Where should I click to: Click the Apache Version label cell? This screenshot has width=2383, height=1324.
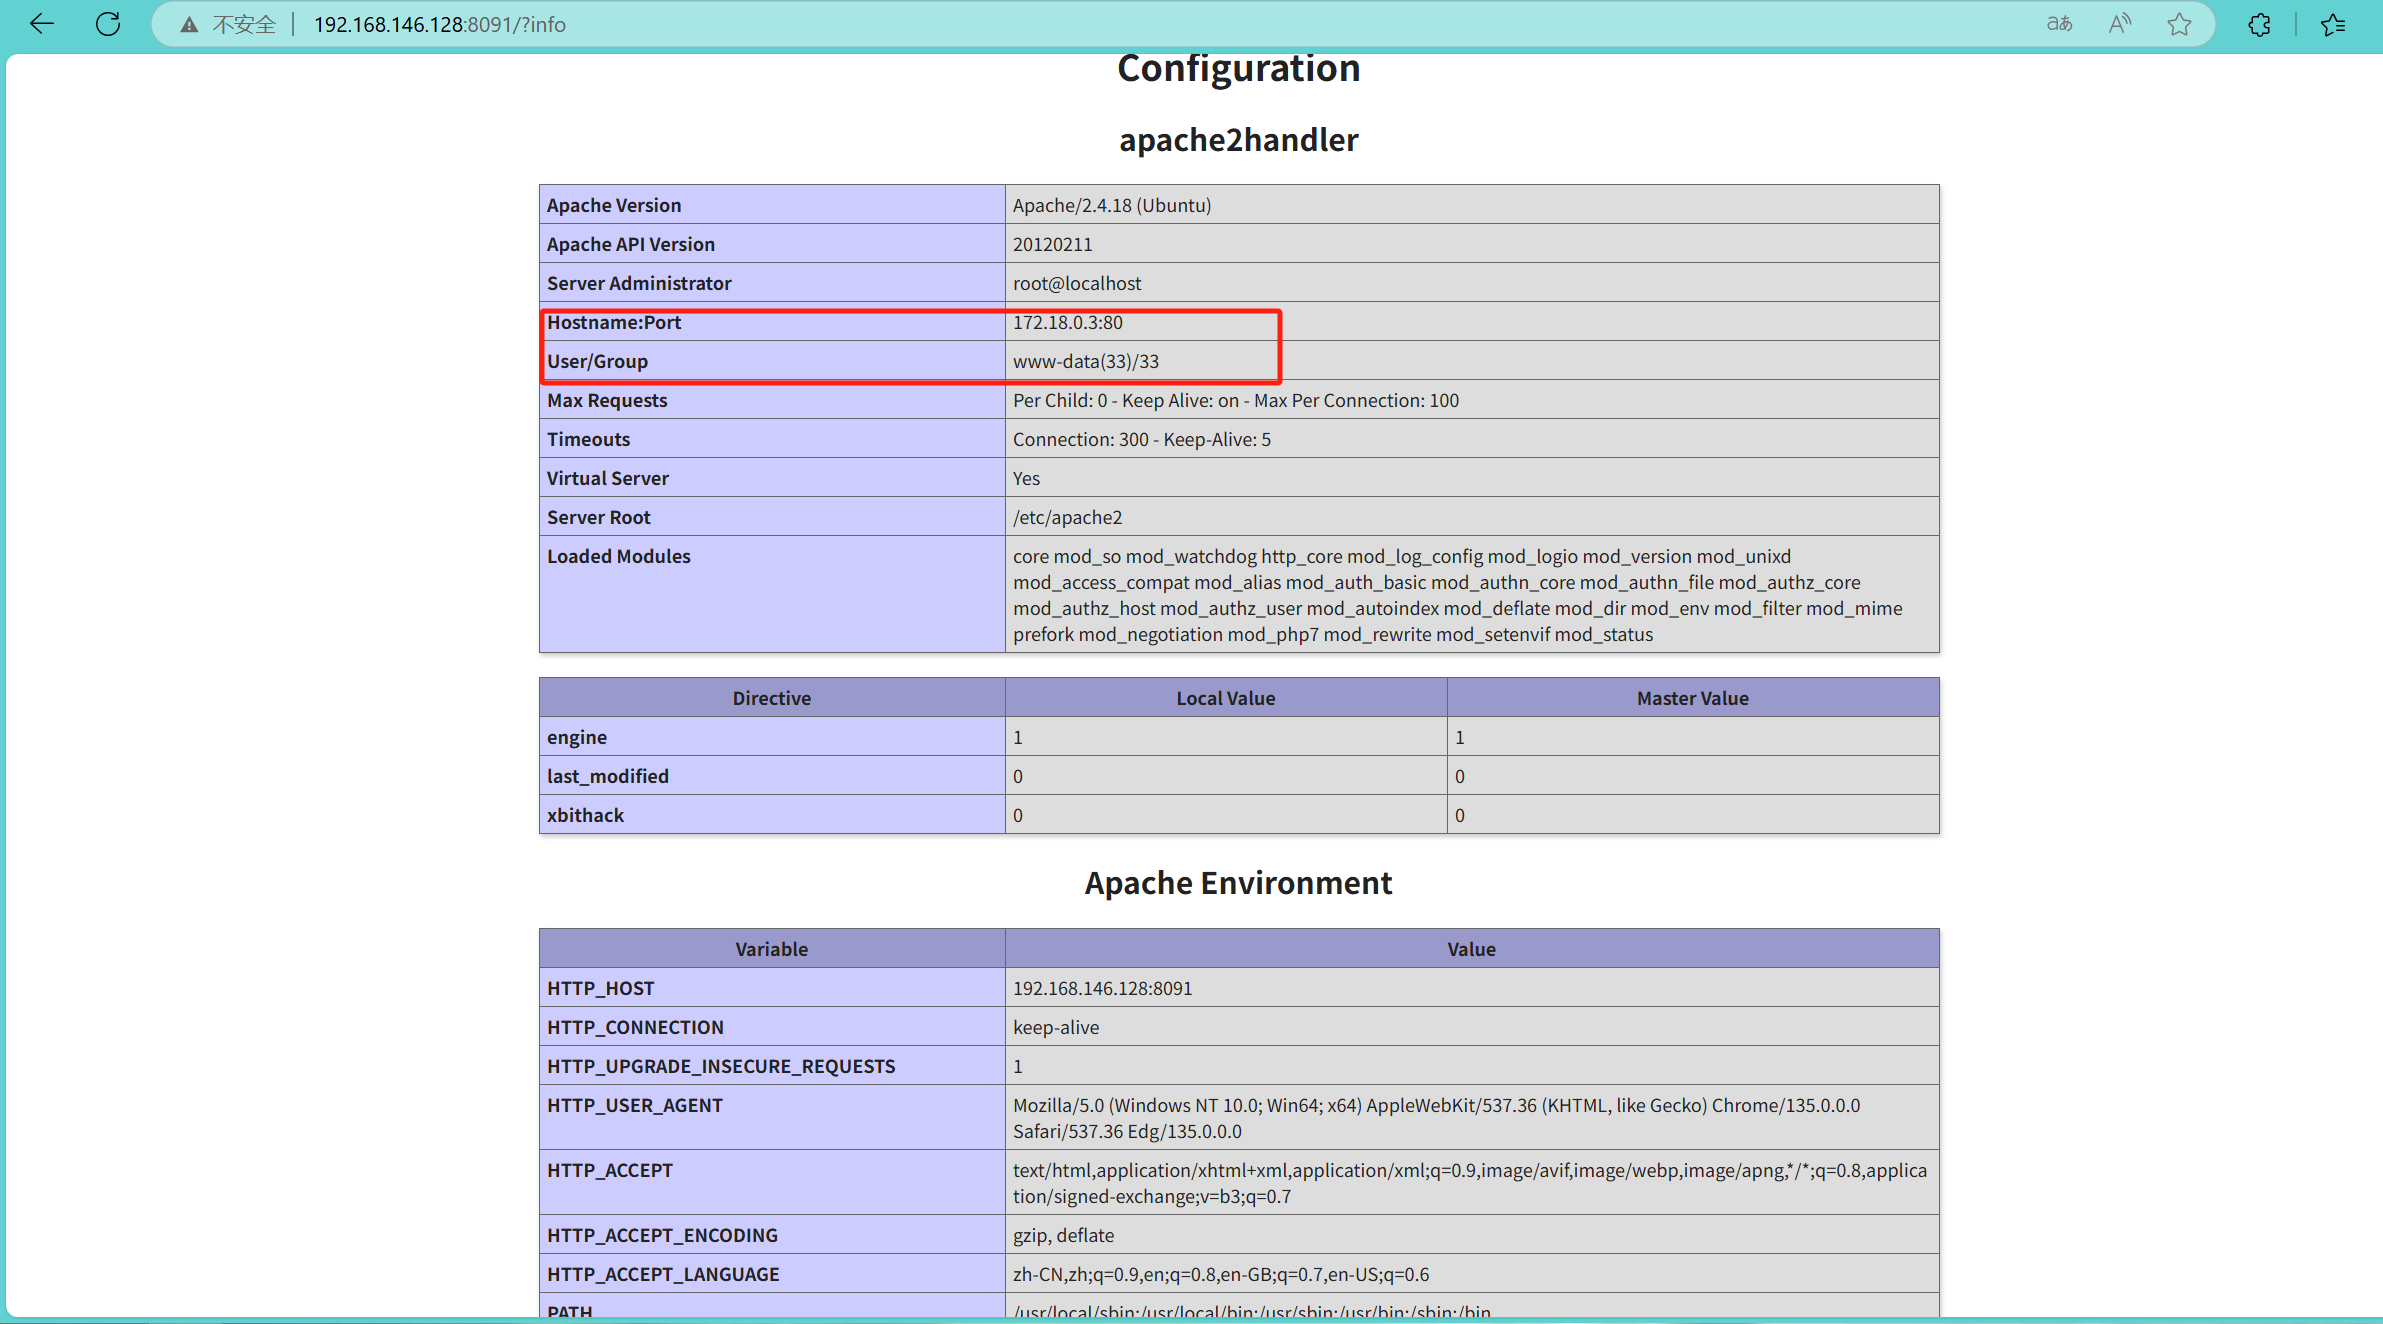tap(614, 205)
